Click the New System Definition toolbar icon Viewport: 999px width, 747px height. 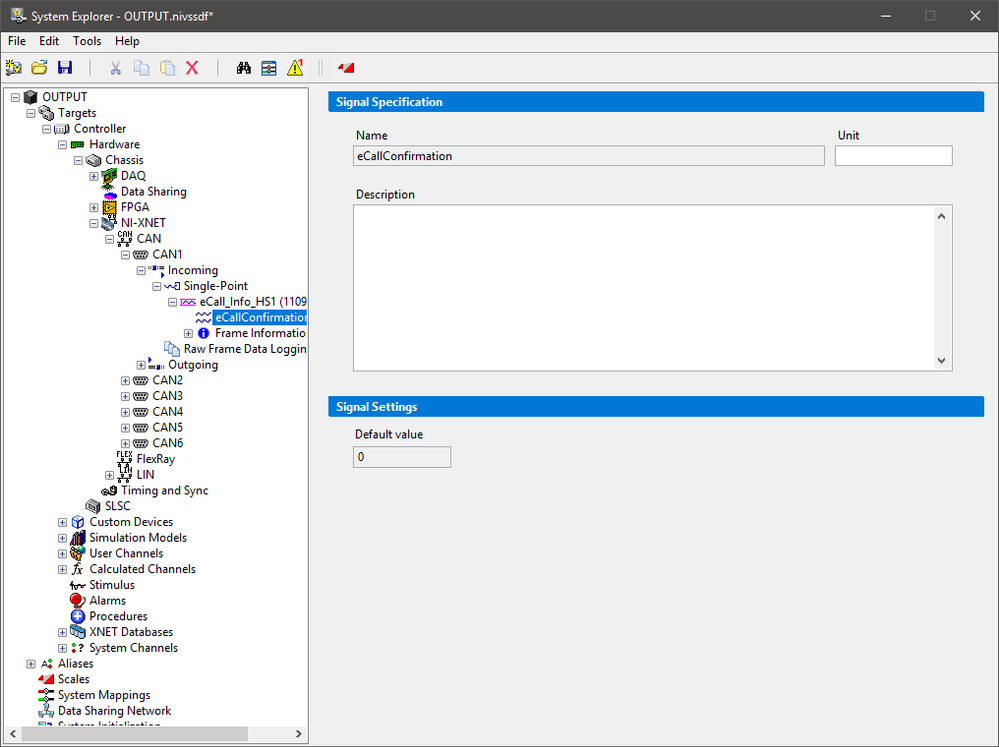click(13, 68)
